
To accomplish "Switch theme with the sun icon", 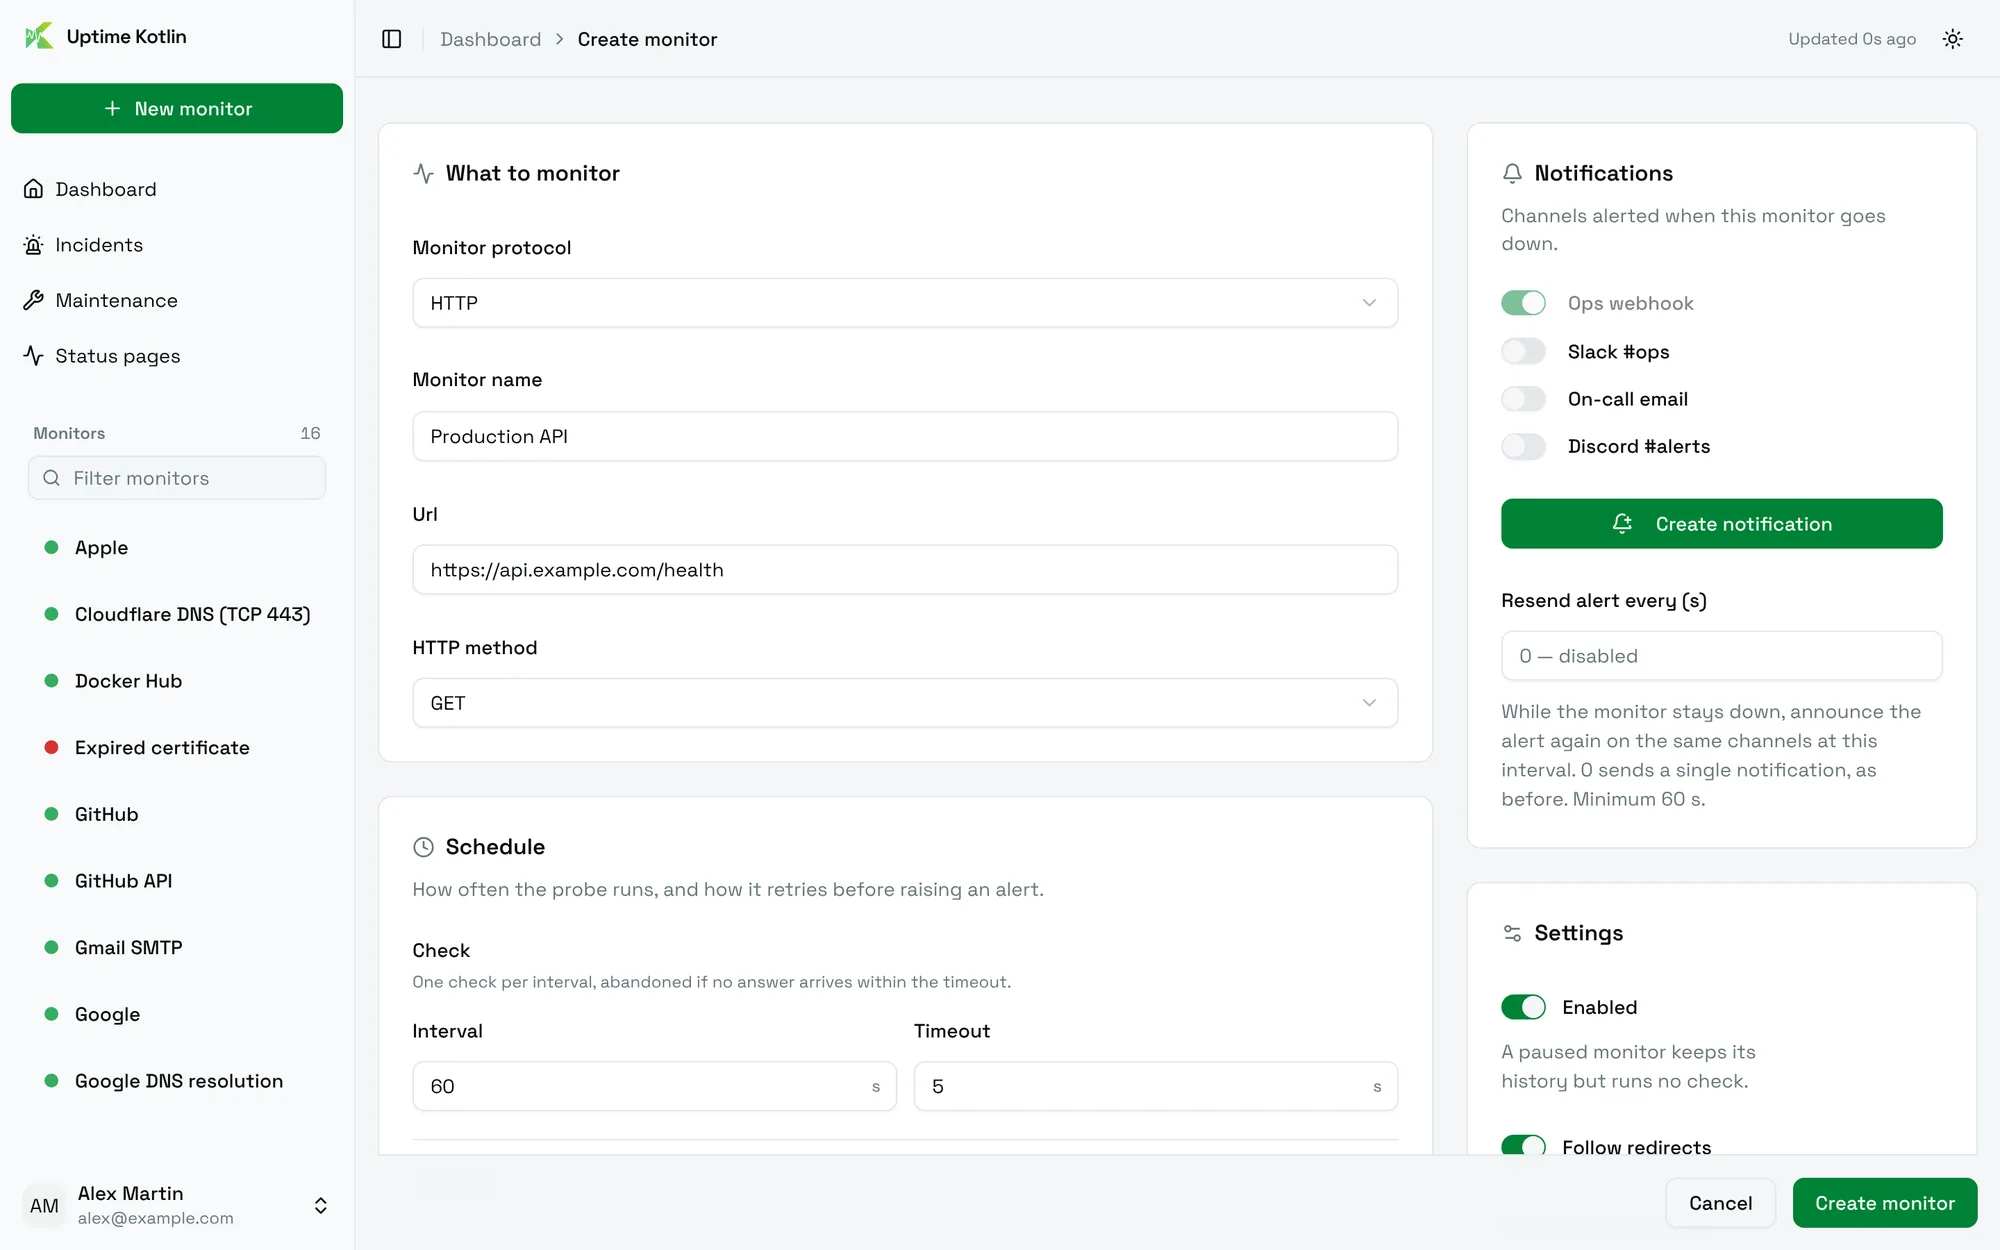I will [1952, 39].
